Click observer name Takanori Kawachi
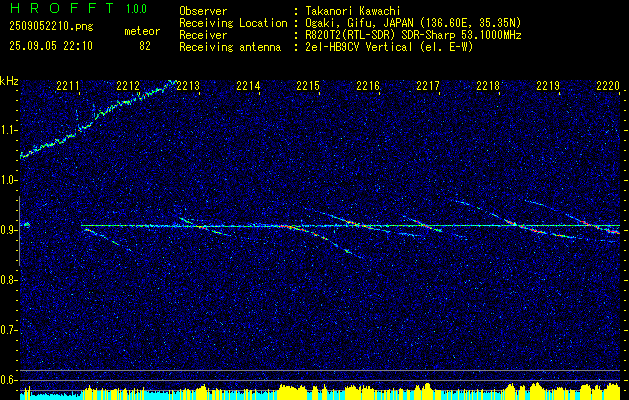629x400 pixels. [x=353, y=11]
